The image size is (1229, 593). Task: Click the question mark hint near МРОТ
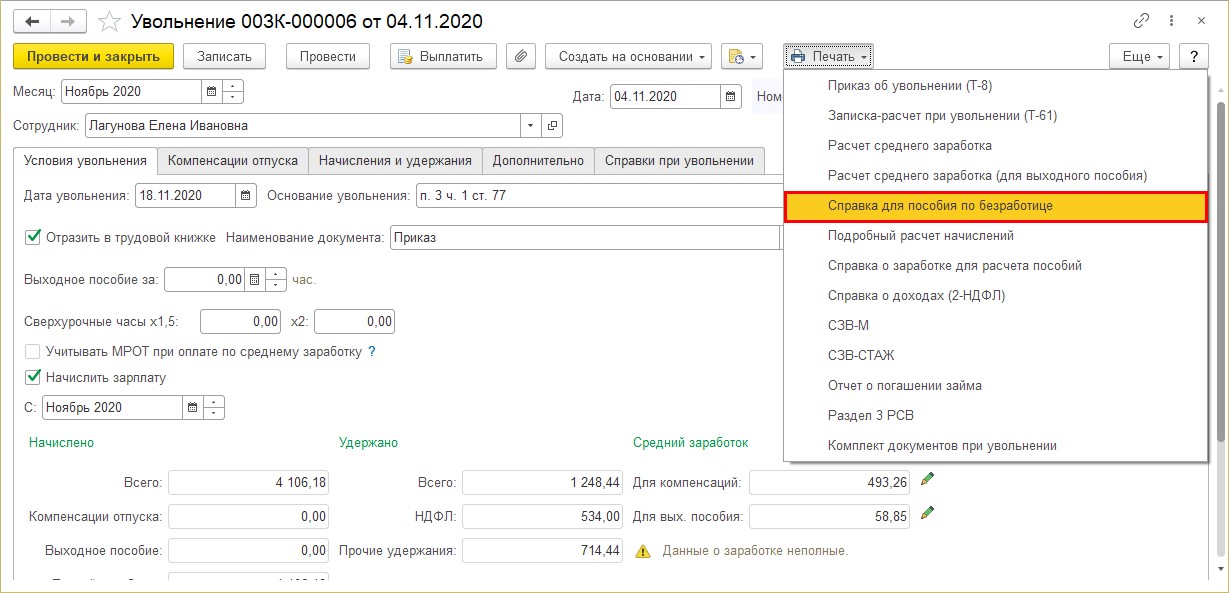(372, 352)
